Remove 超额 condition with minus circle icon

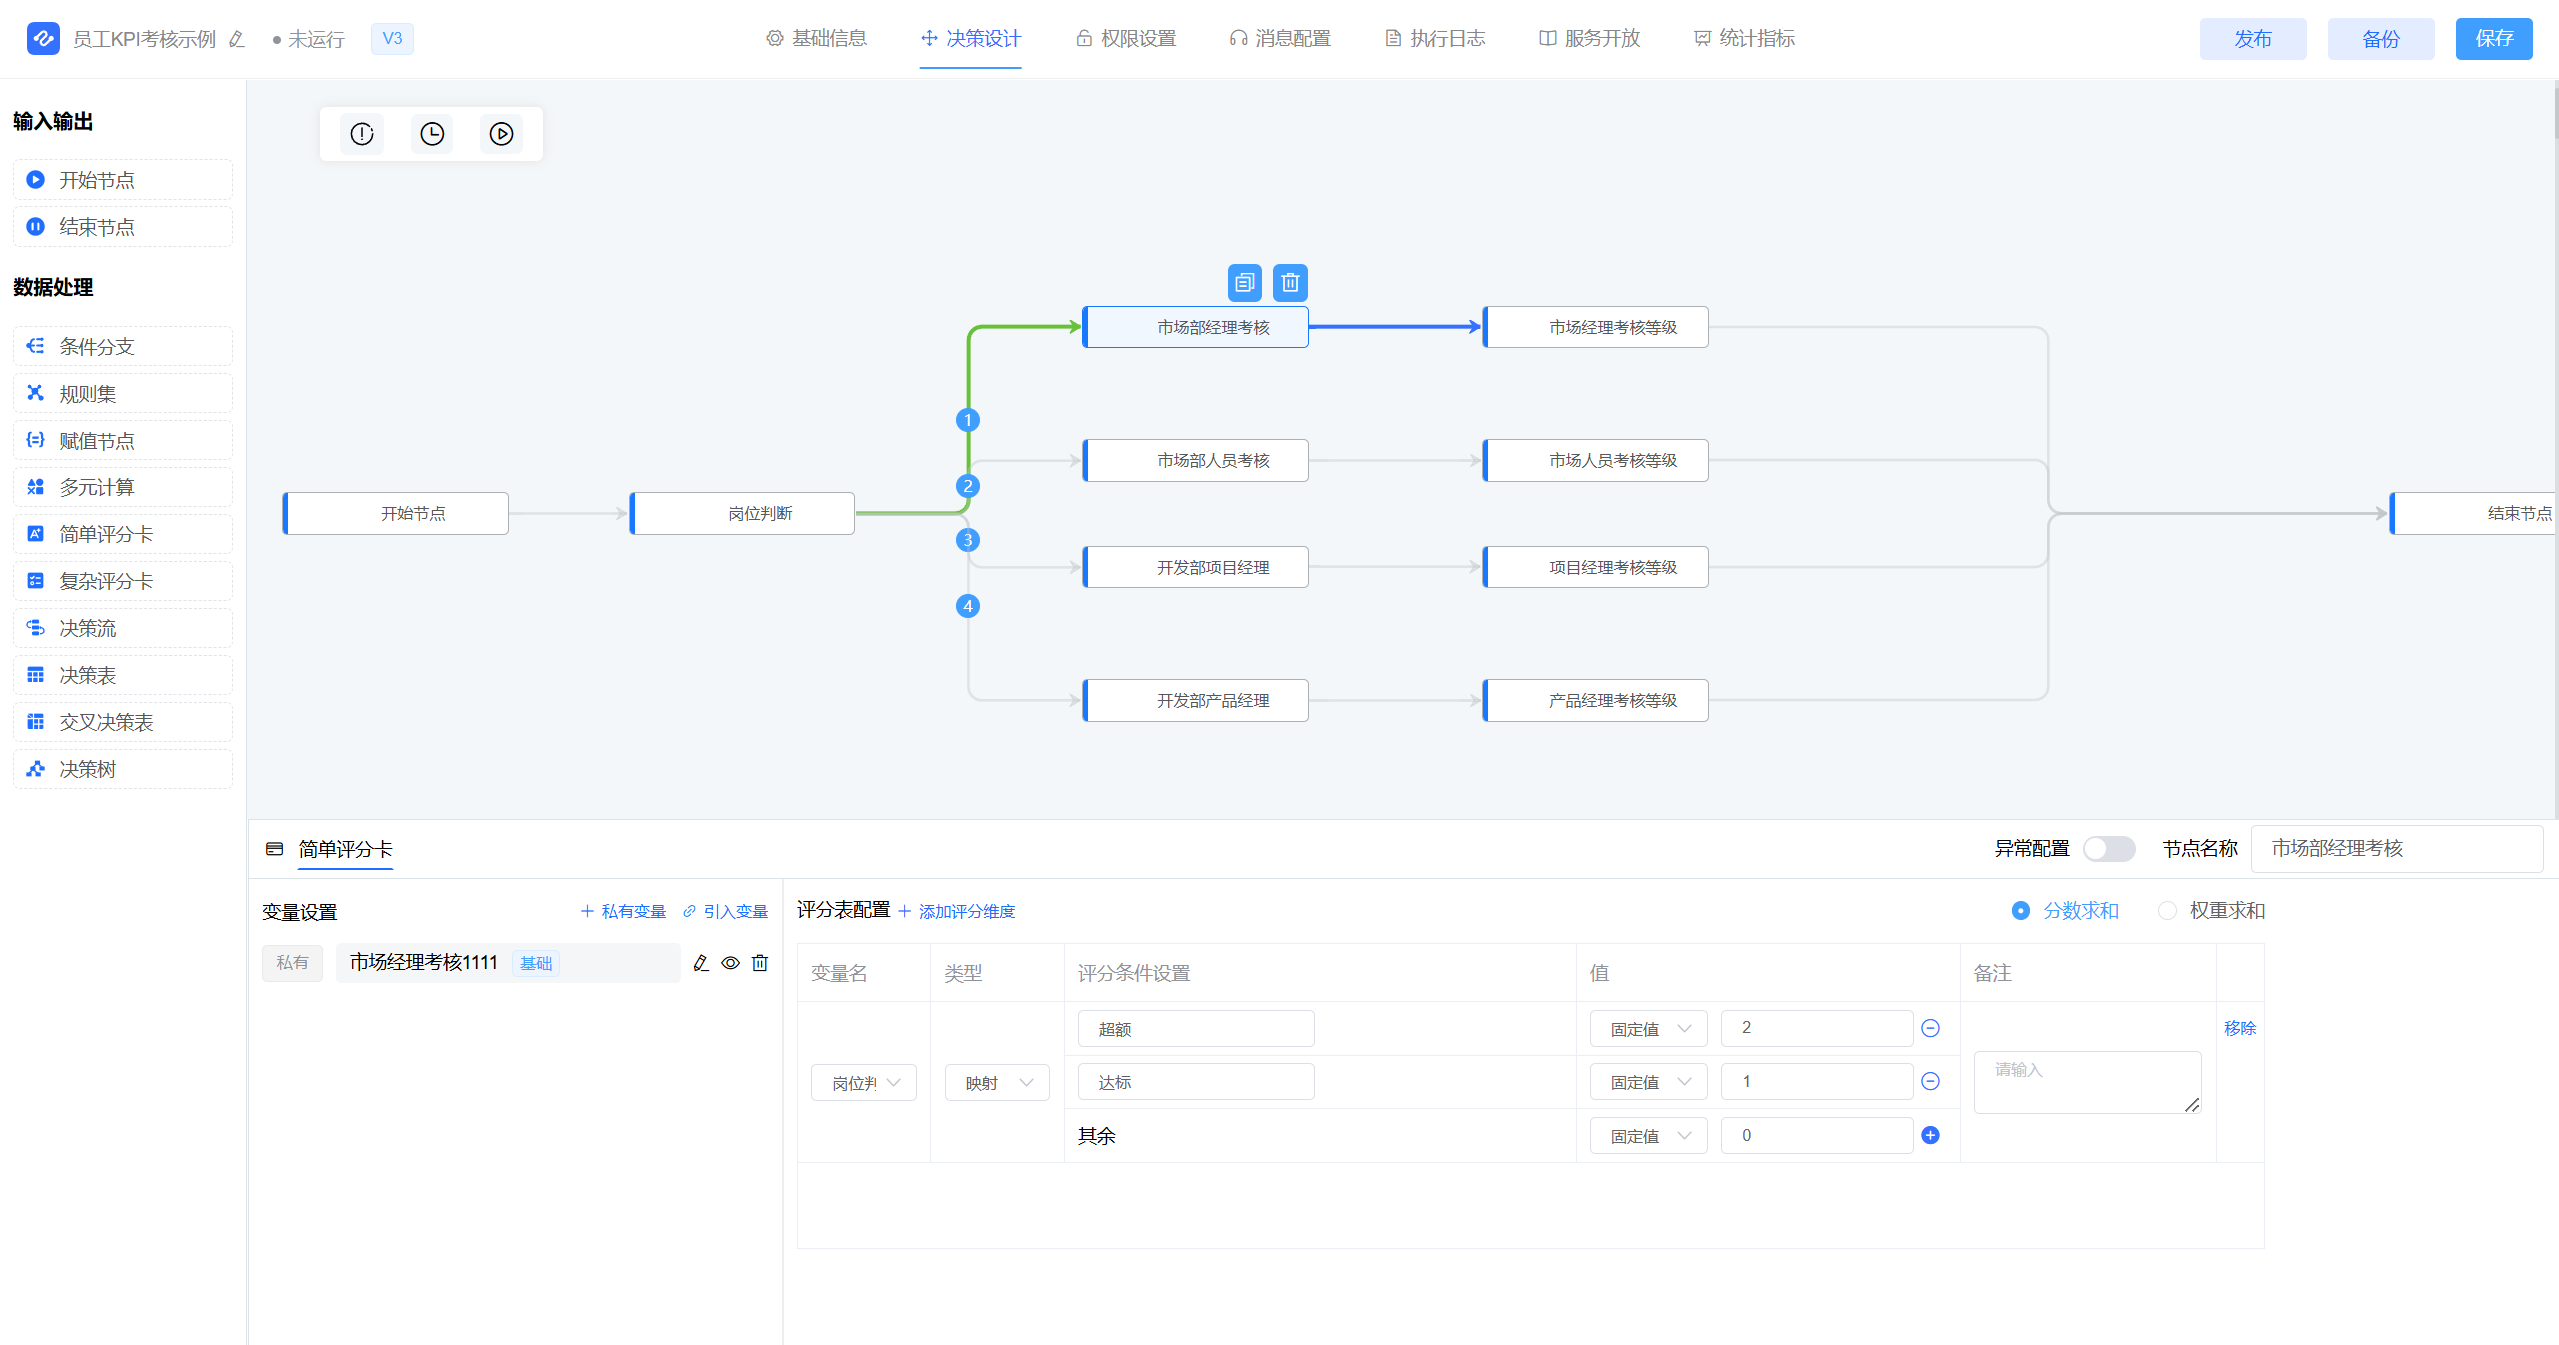[1930, 1028]
